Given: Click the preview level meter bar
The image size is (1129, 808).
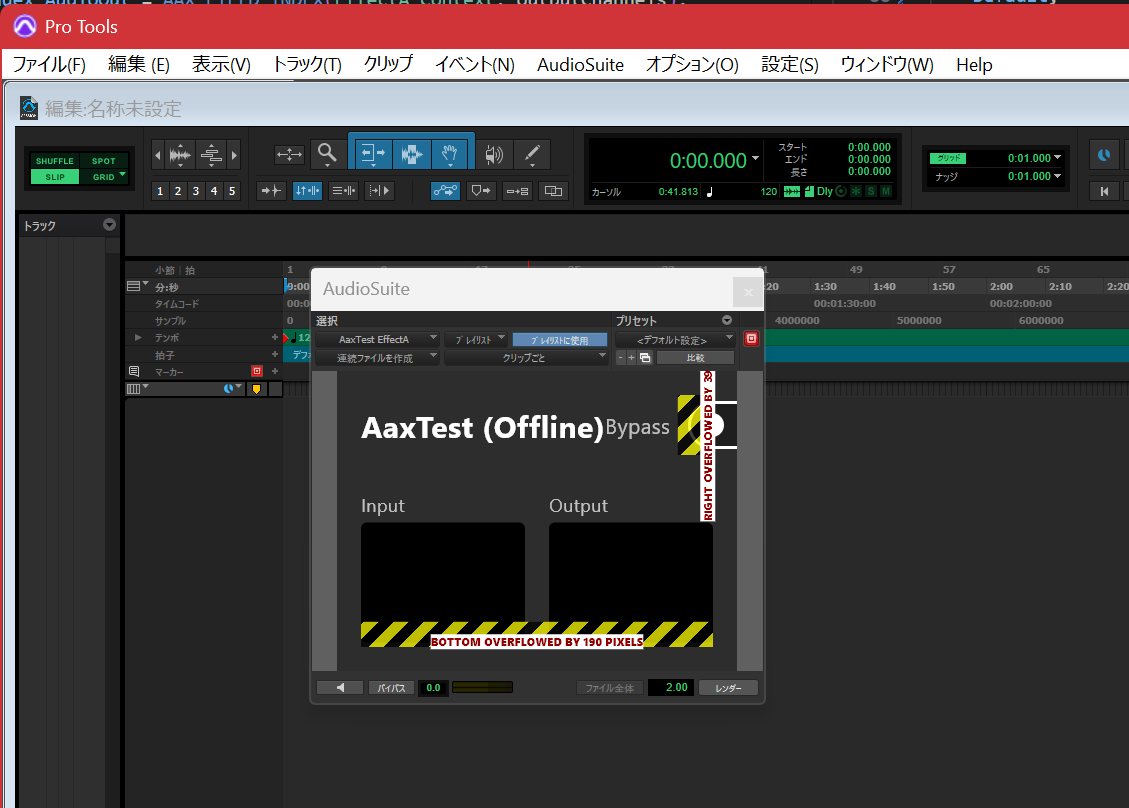Looking at the screenshot, I should point(482,688).
